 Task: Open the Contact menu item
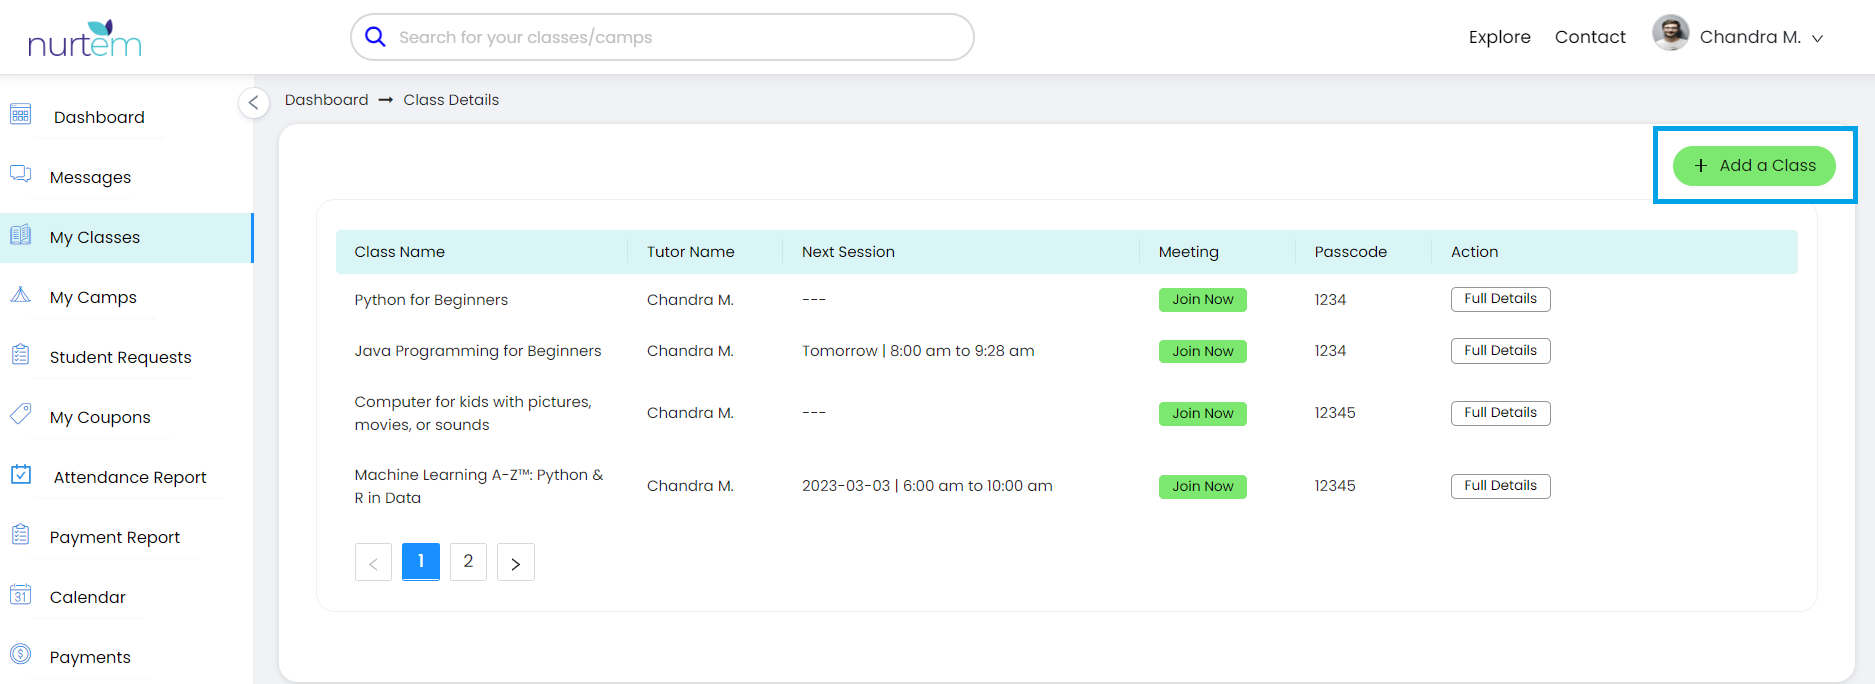point(1589,37)
